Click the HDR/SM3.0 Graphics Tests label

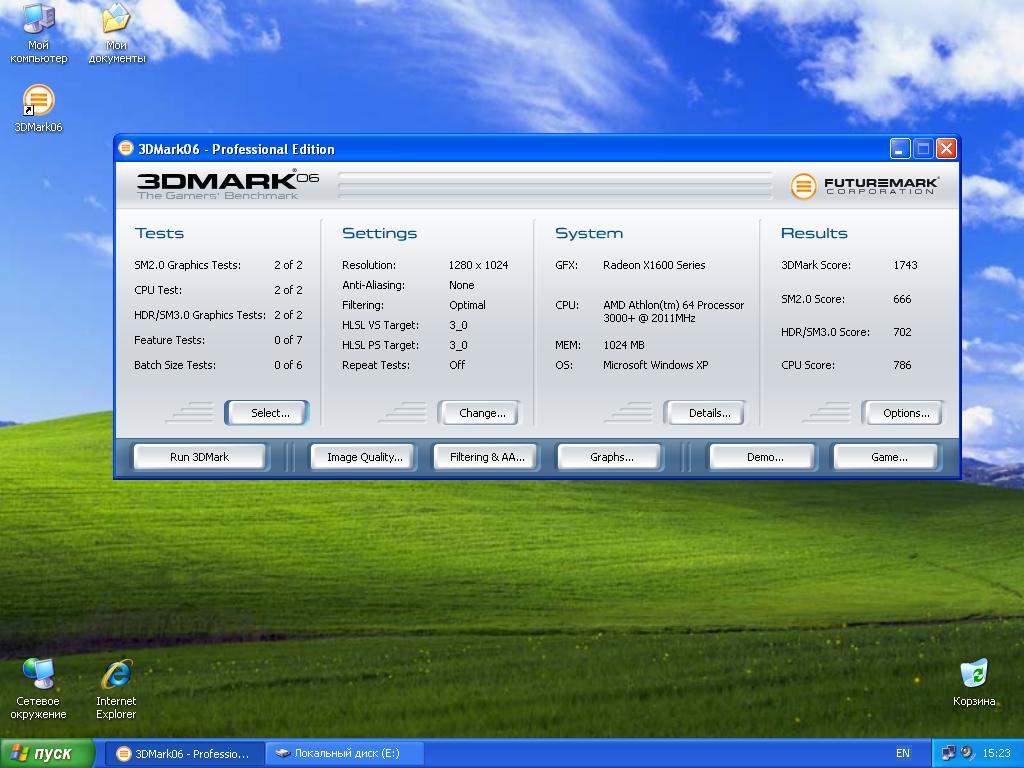click(x=200, y=315)
